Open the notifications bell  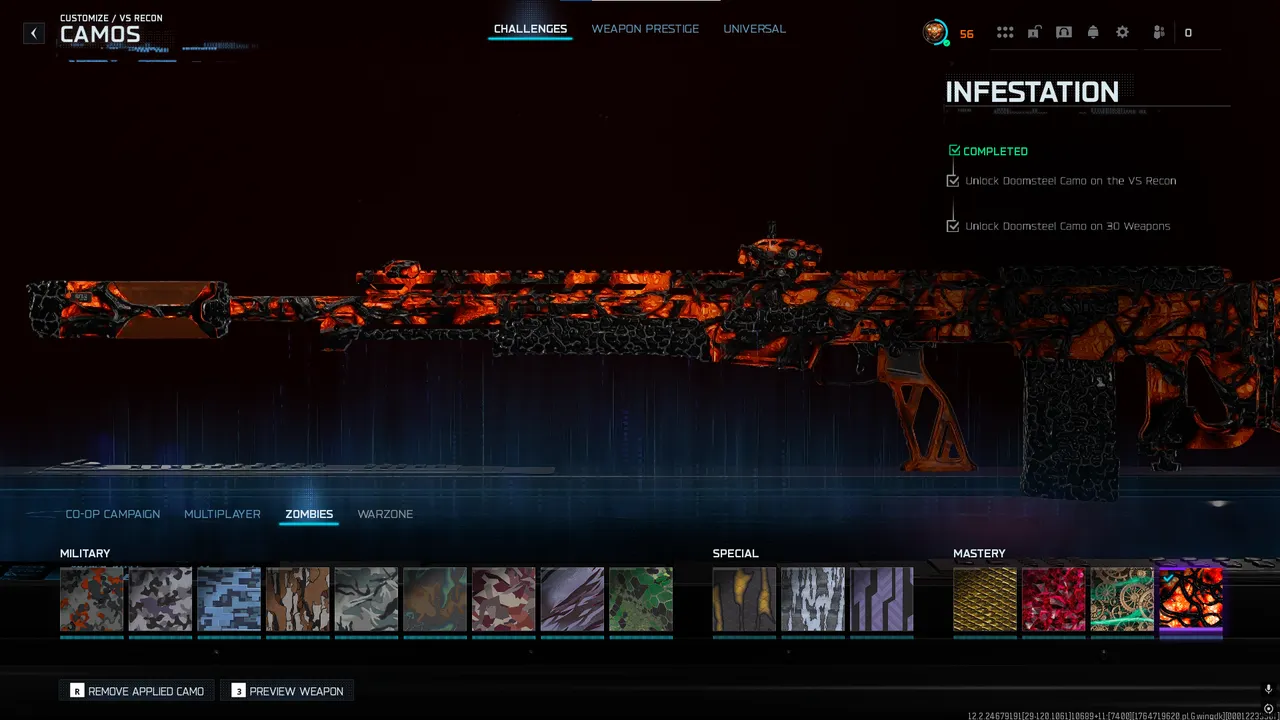(x=1093, y=33)
